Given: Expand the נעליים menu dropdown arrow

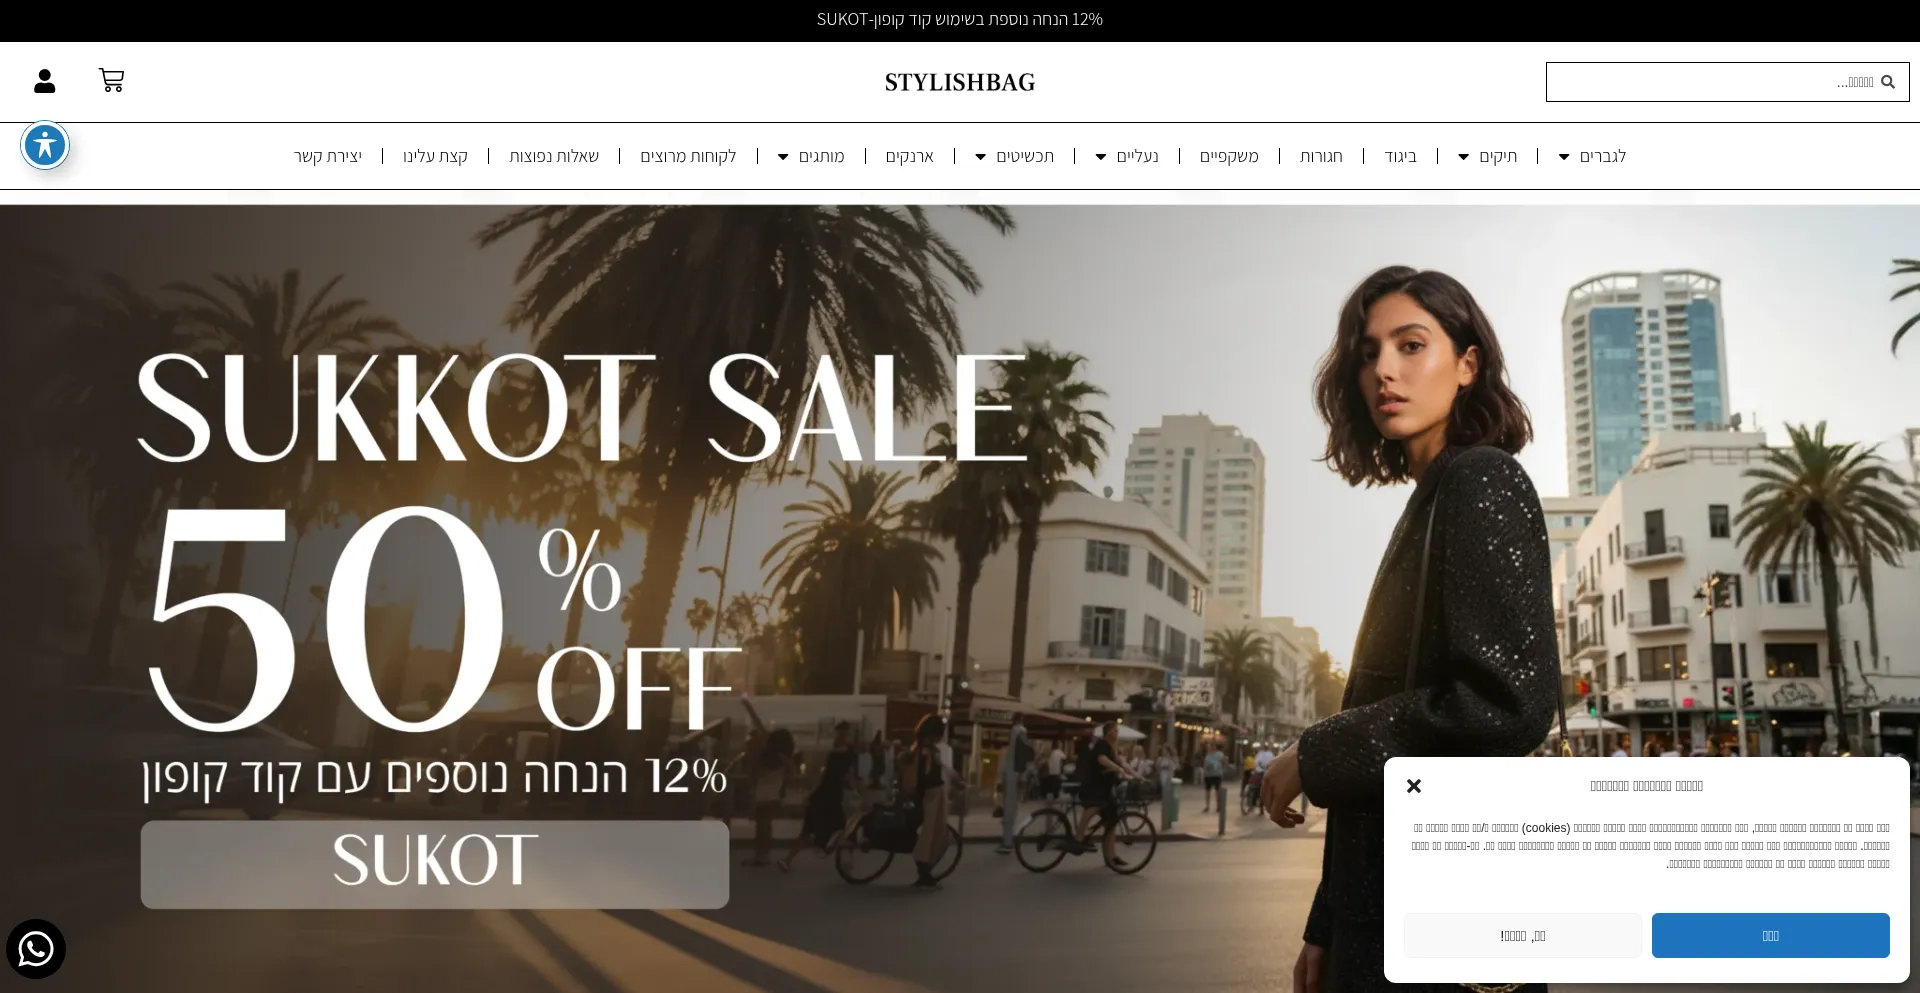Looking at the screenshot, I should pos(1101,157).
